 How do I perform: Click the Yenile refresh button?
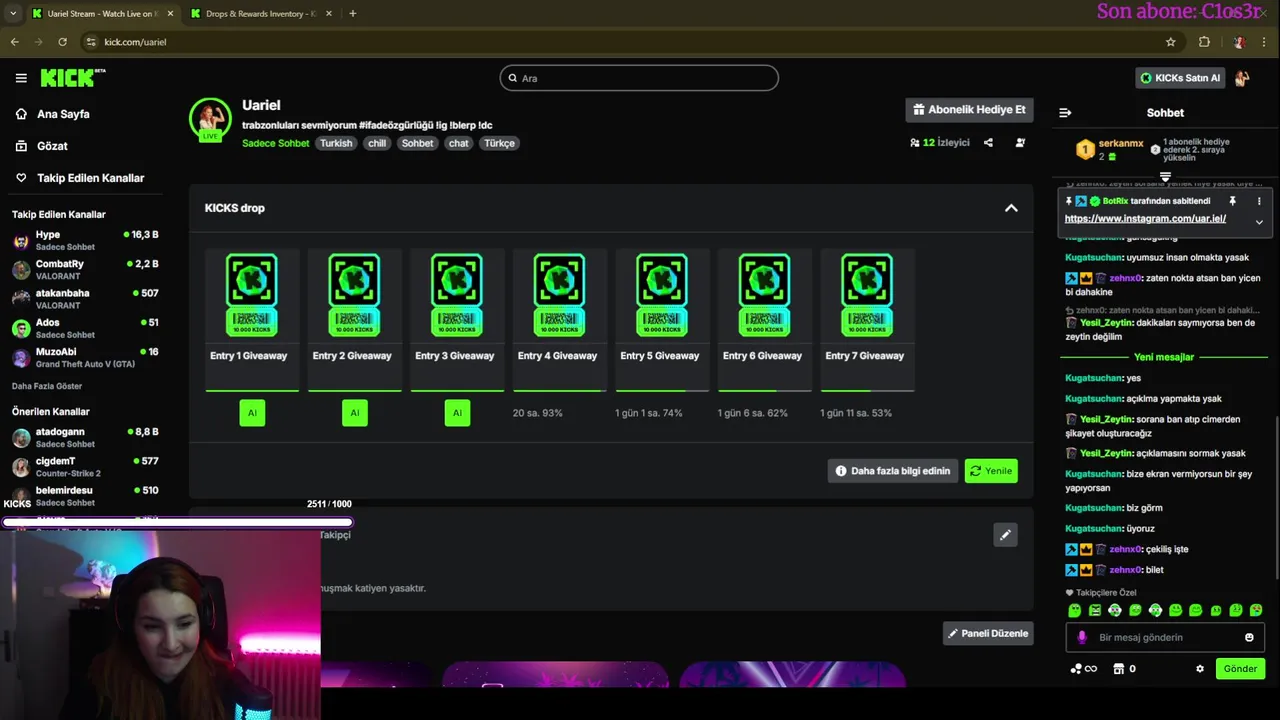(x=991, y=471)
